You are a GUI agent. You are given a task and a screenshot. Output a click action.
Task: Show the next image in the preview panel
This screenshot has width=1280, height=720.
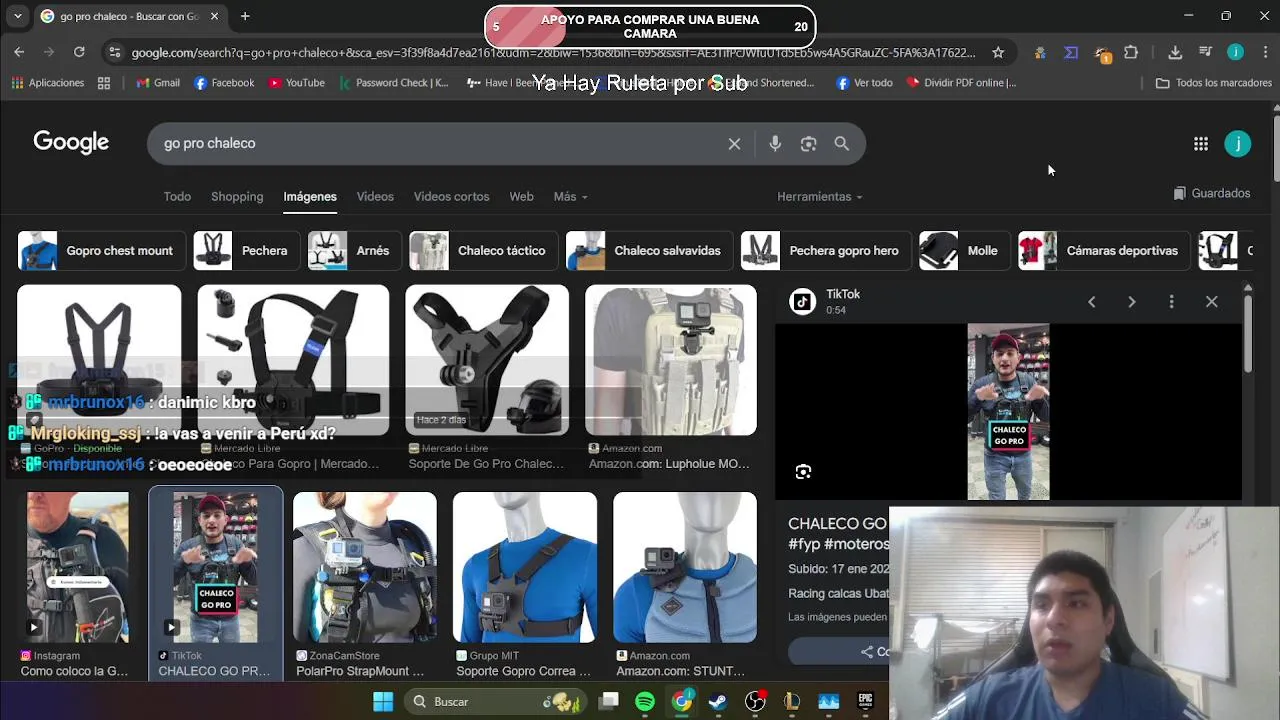[x=1131, y=302]
